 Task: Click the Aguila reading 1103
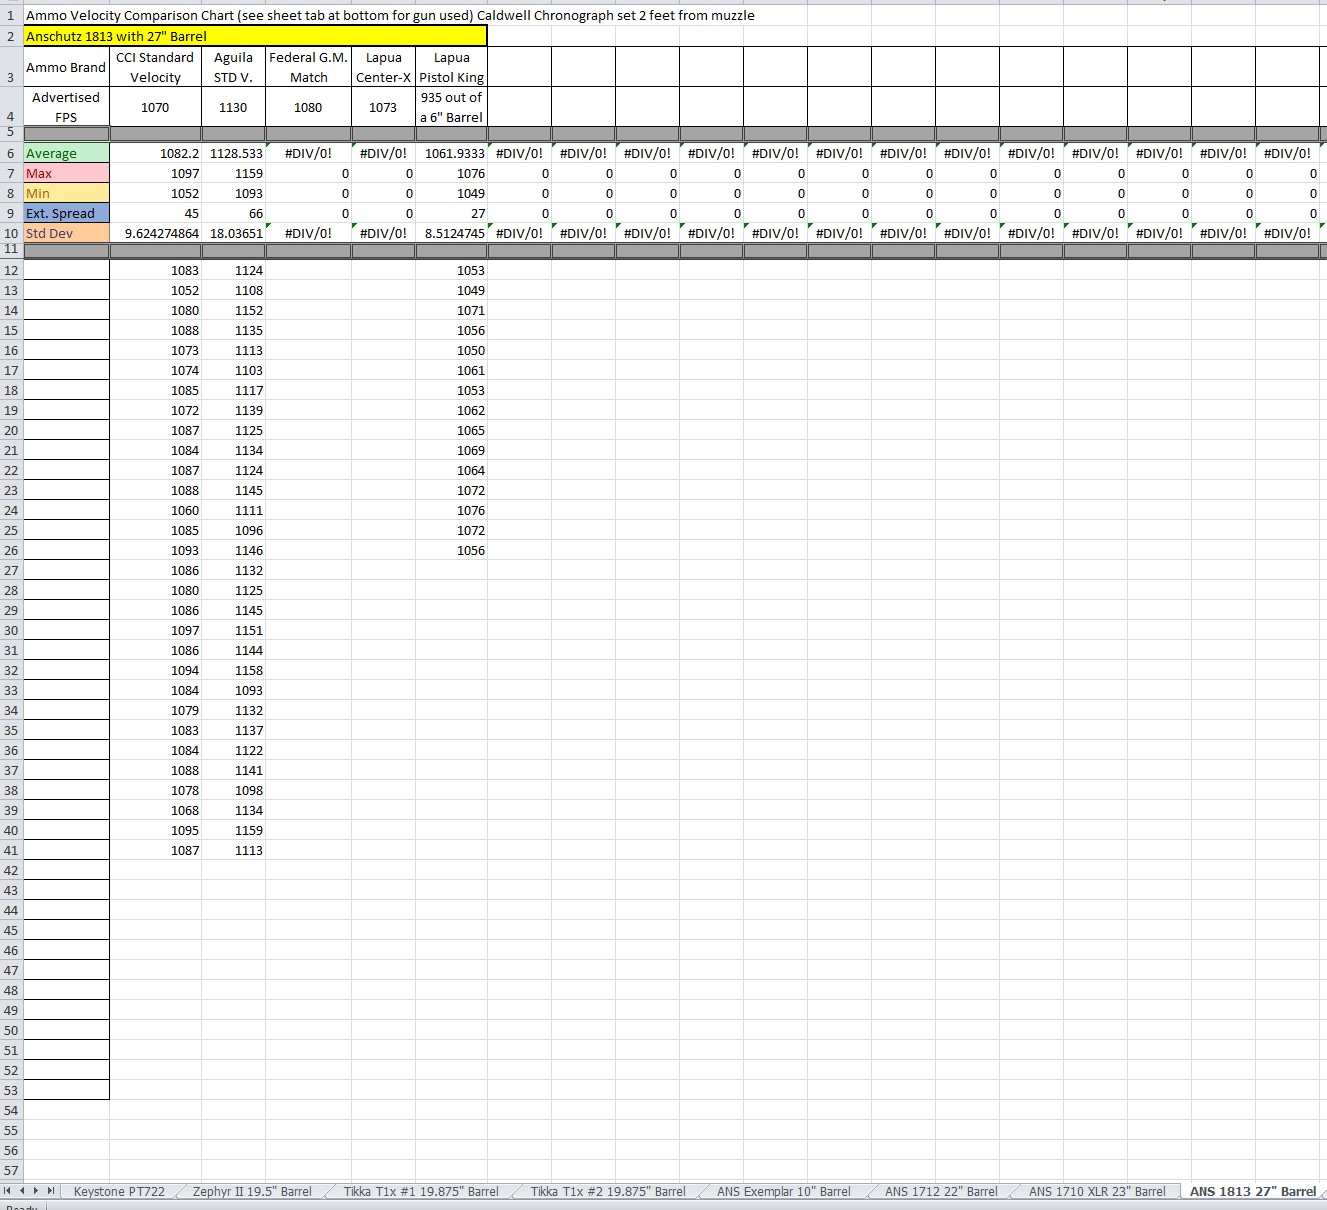pos(233,370)
